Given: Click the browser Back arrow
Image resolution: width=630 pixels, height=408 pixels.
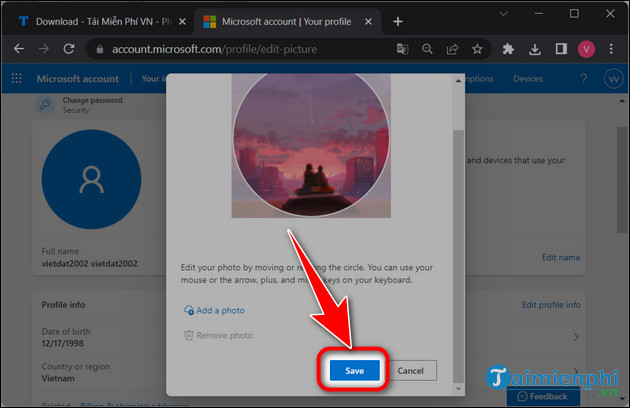Looking at the screenshot, I should (x=19, y=49).
